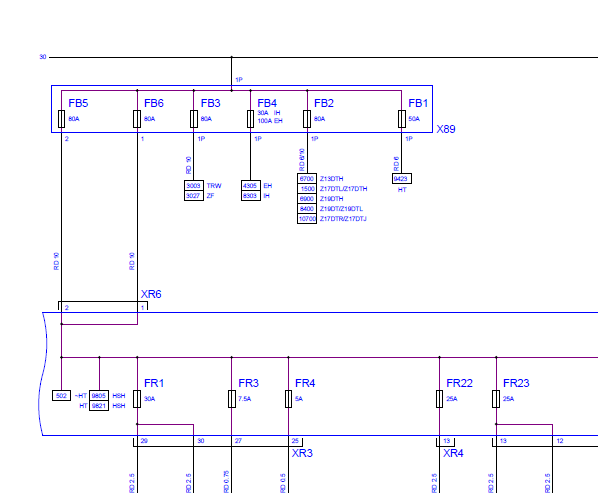598x493 pixels.
Task: Click the FB4 fuse symbol
Action: (250, 119)
